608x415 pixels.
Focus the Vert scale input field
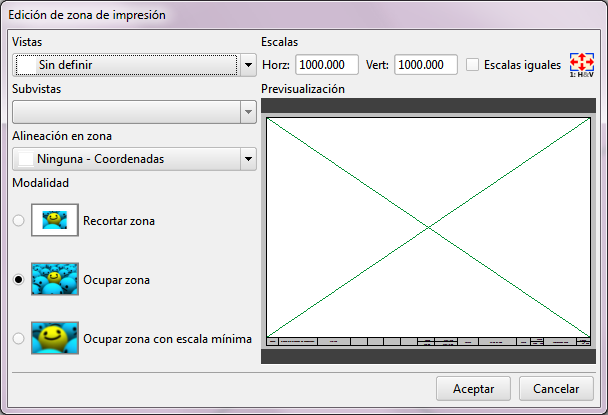click(425, 65)
